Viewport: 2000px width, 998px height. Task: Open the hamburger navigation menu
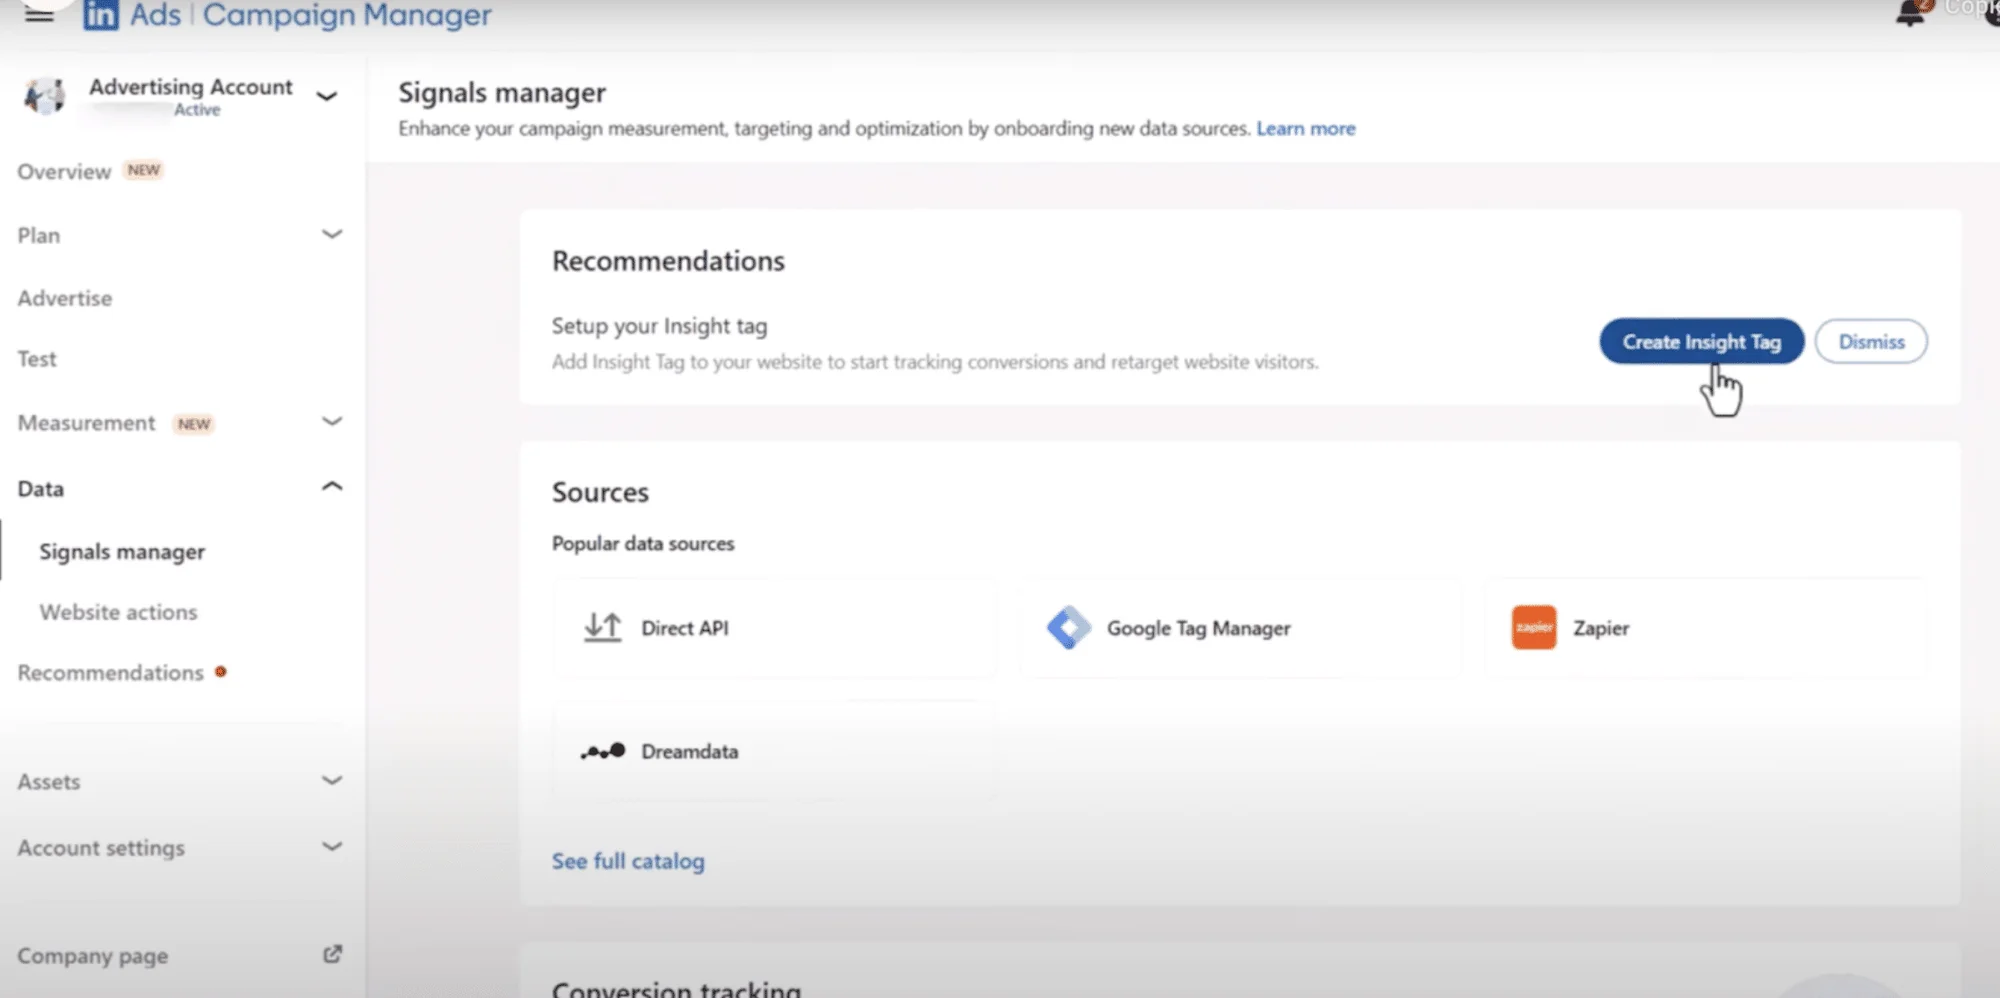(x=39, y=14)
